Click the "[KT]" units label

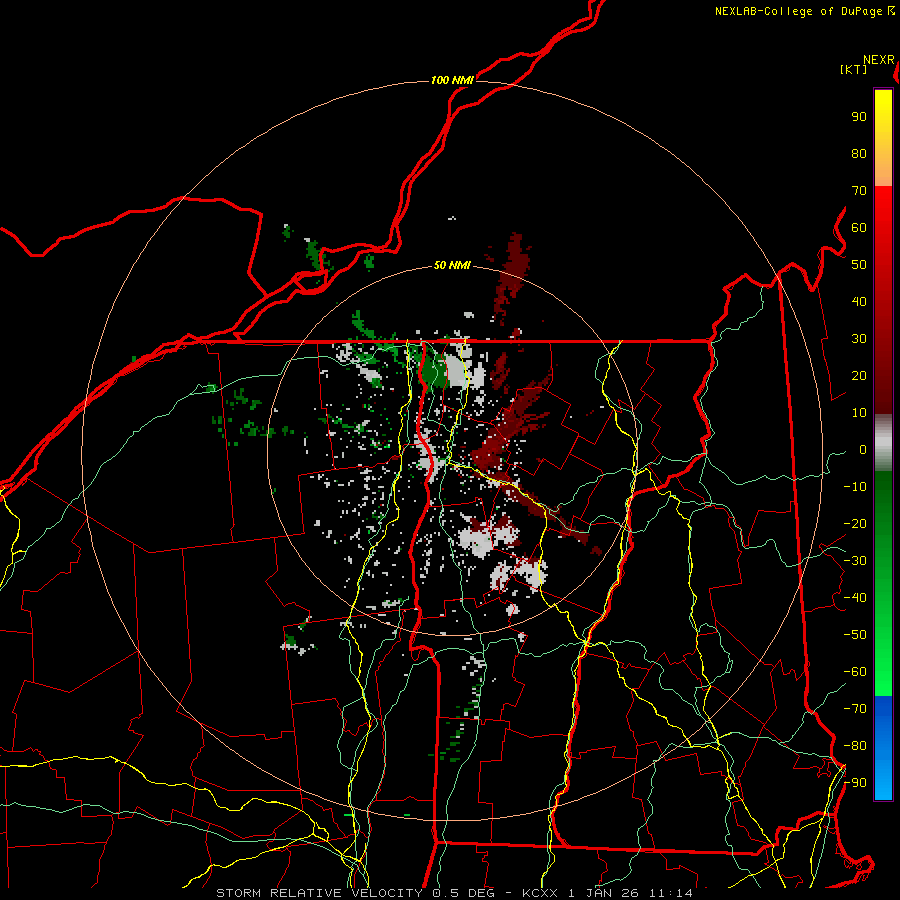click(854, 69)
